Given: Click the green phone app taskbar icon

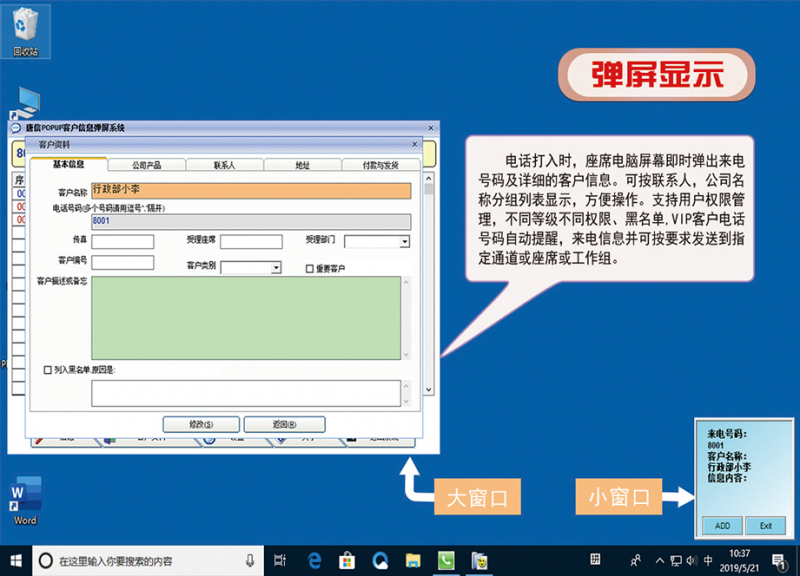Looking at the screenshot, I should click(x=446, y=560).
